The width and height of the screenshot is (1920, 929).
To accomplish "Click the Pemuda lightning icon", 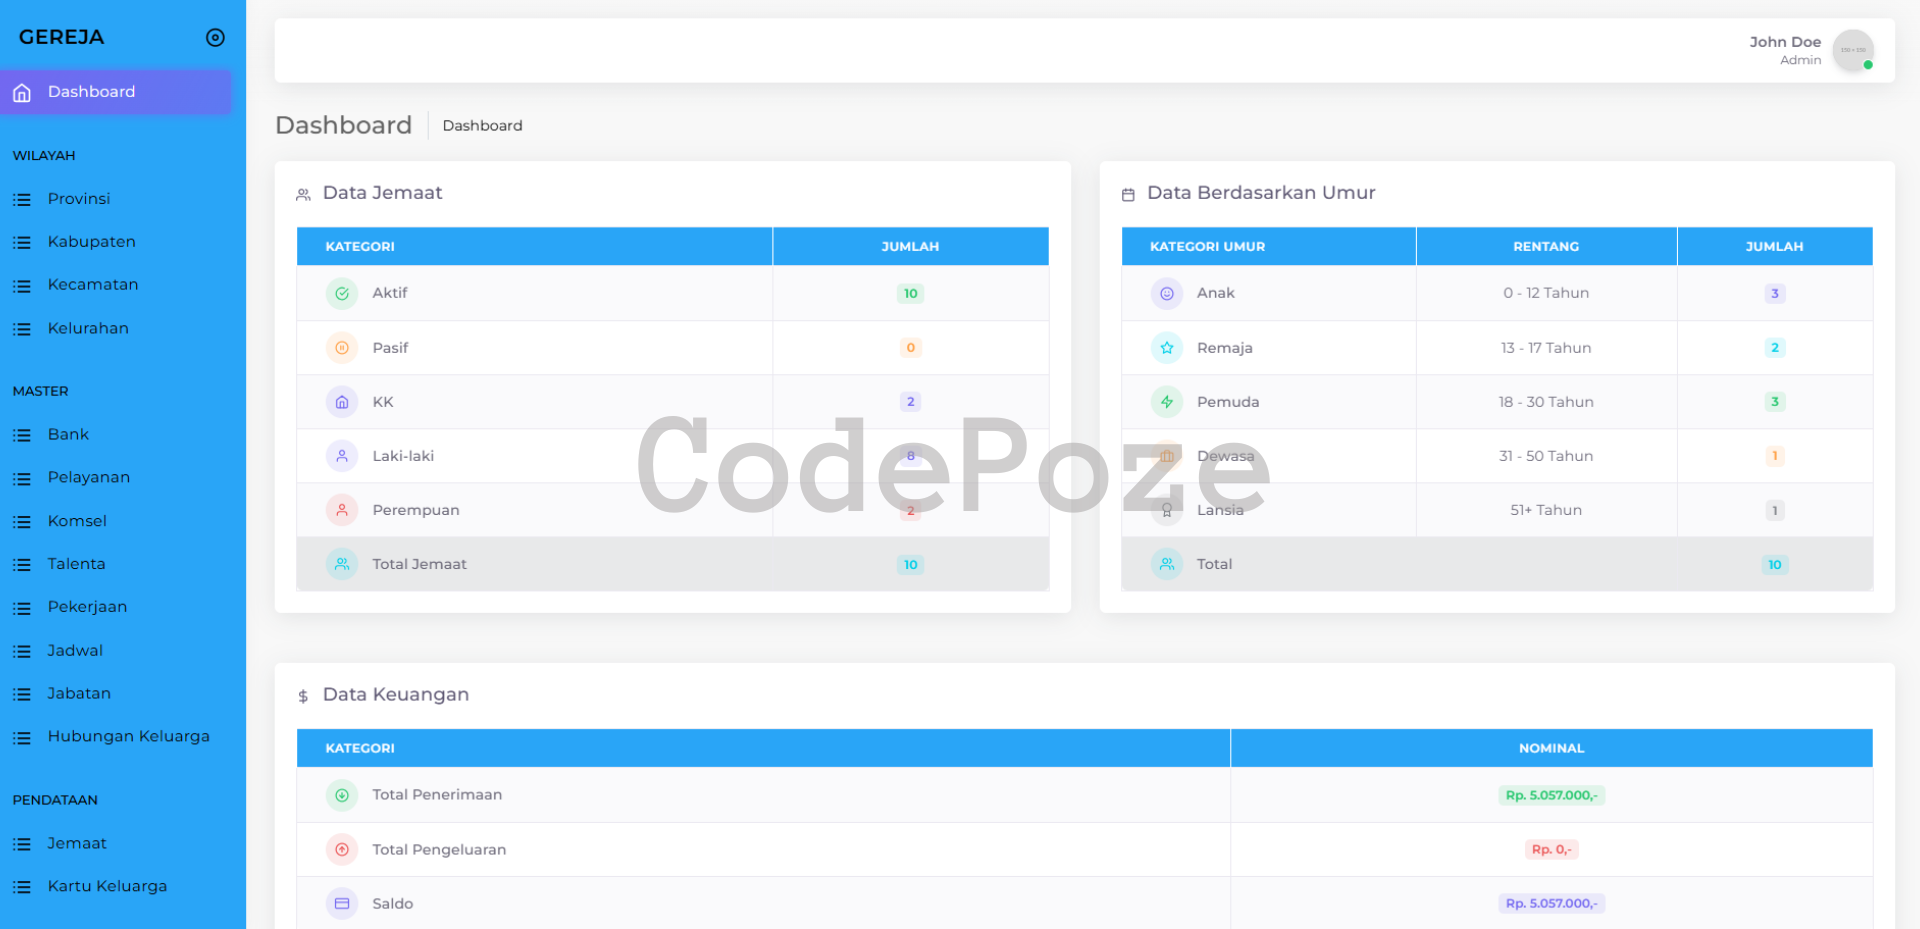I will 1166,402.
